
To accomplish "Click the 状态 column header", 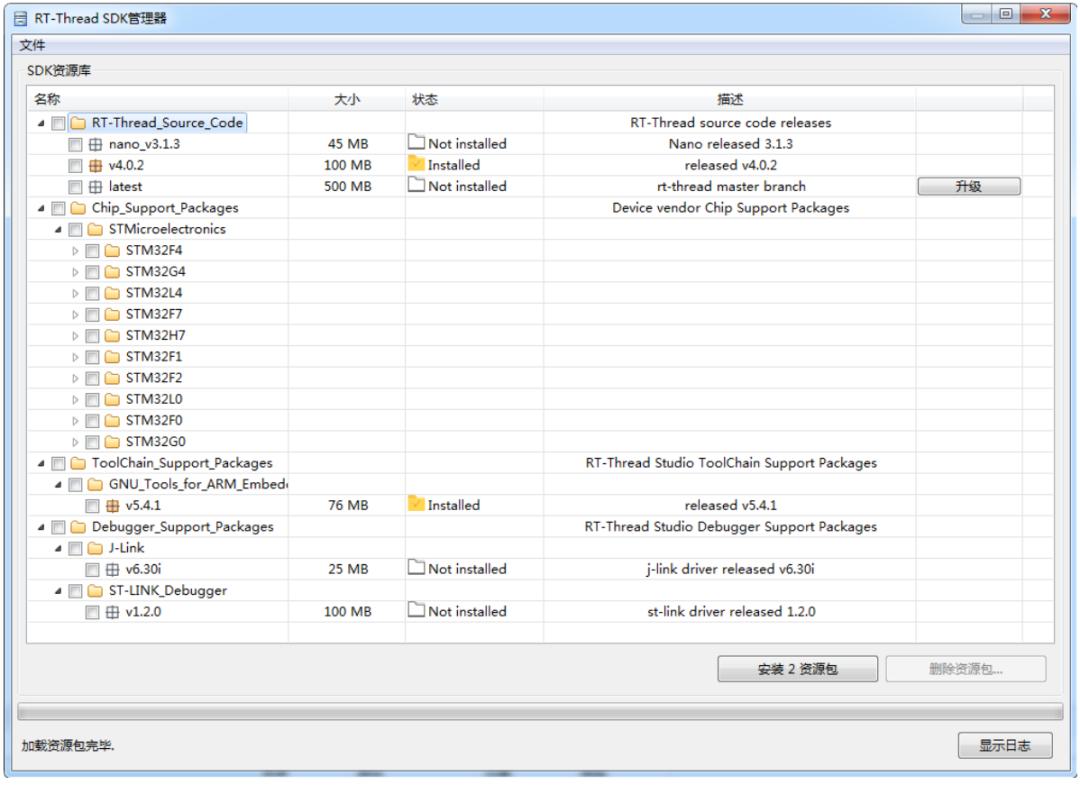I will coord(474,99).
